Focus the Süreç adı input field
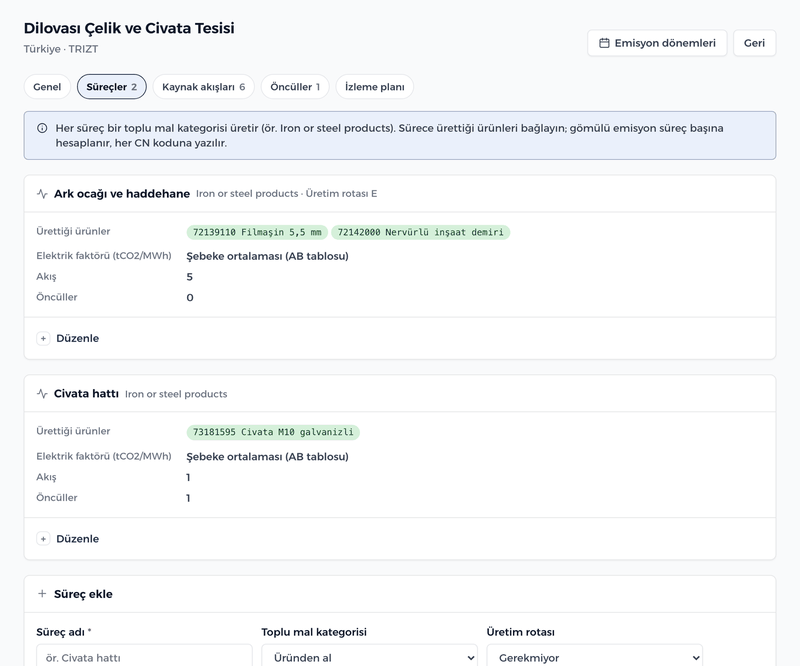 tap(144, 658)
